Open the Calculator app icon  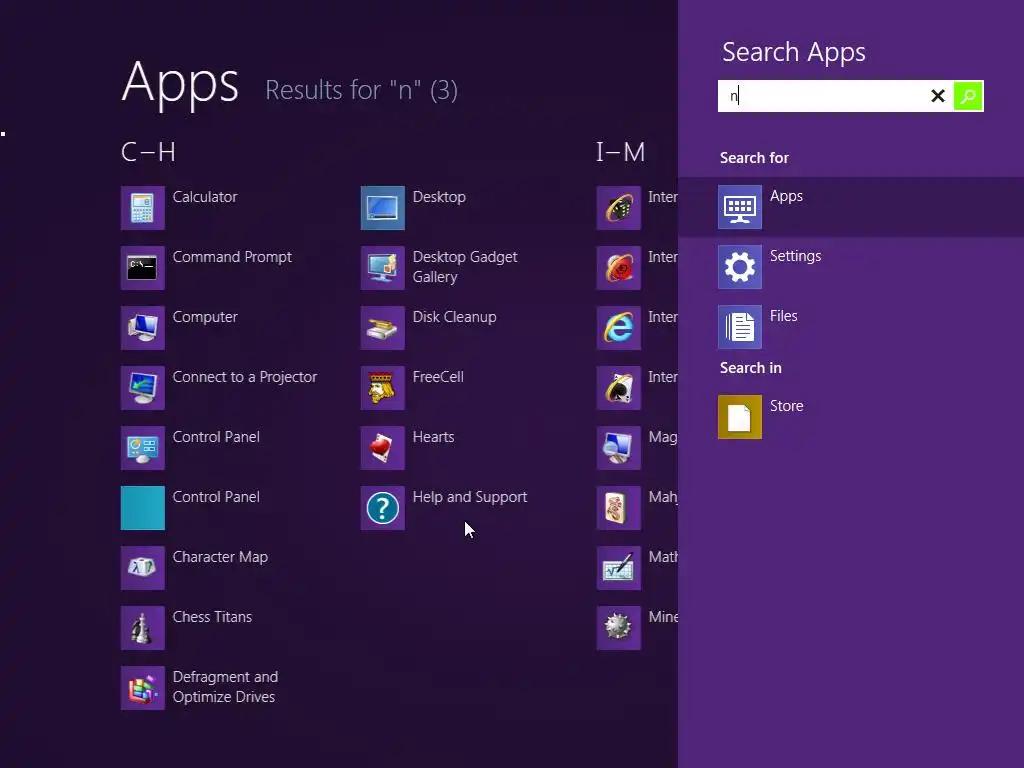142,208
